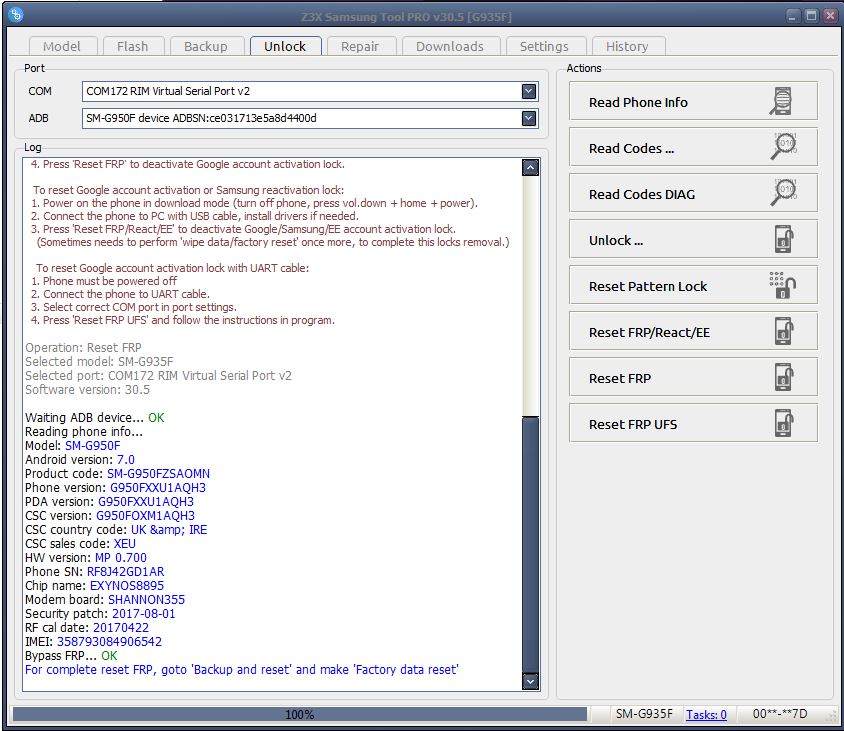The image size is (844, 731).
Task: Maximize the Z3X Samsung Tool window
Action: (811, 16)
